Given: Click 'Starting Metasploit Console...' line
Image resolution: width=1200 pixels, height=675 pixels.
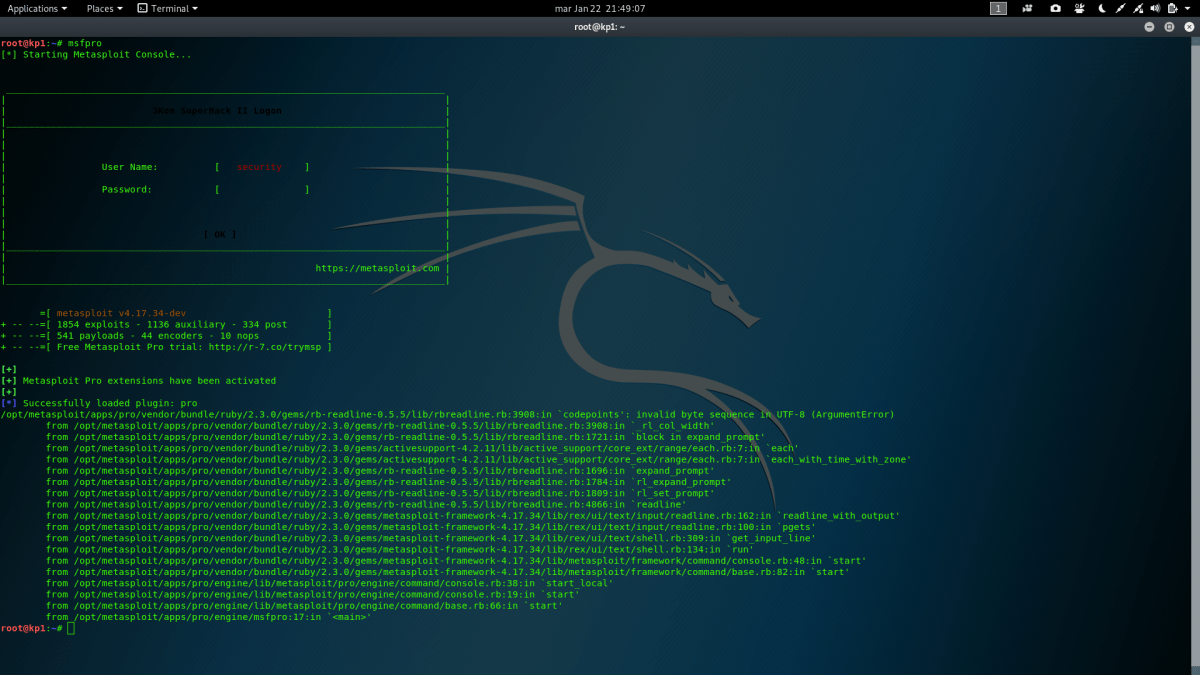Looking at the screenshot, I should tap(96, 54).
